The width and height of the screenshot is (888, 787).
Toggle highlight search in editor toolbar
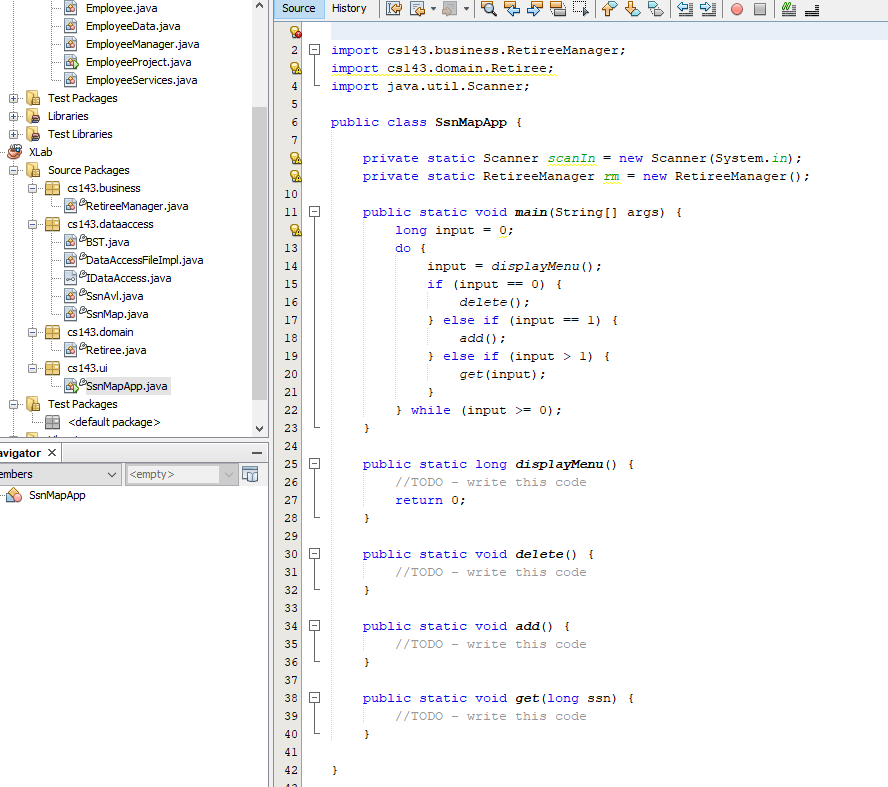click(x=558, y=8)
